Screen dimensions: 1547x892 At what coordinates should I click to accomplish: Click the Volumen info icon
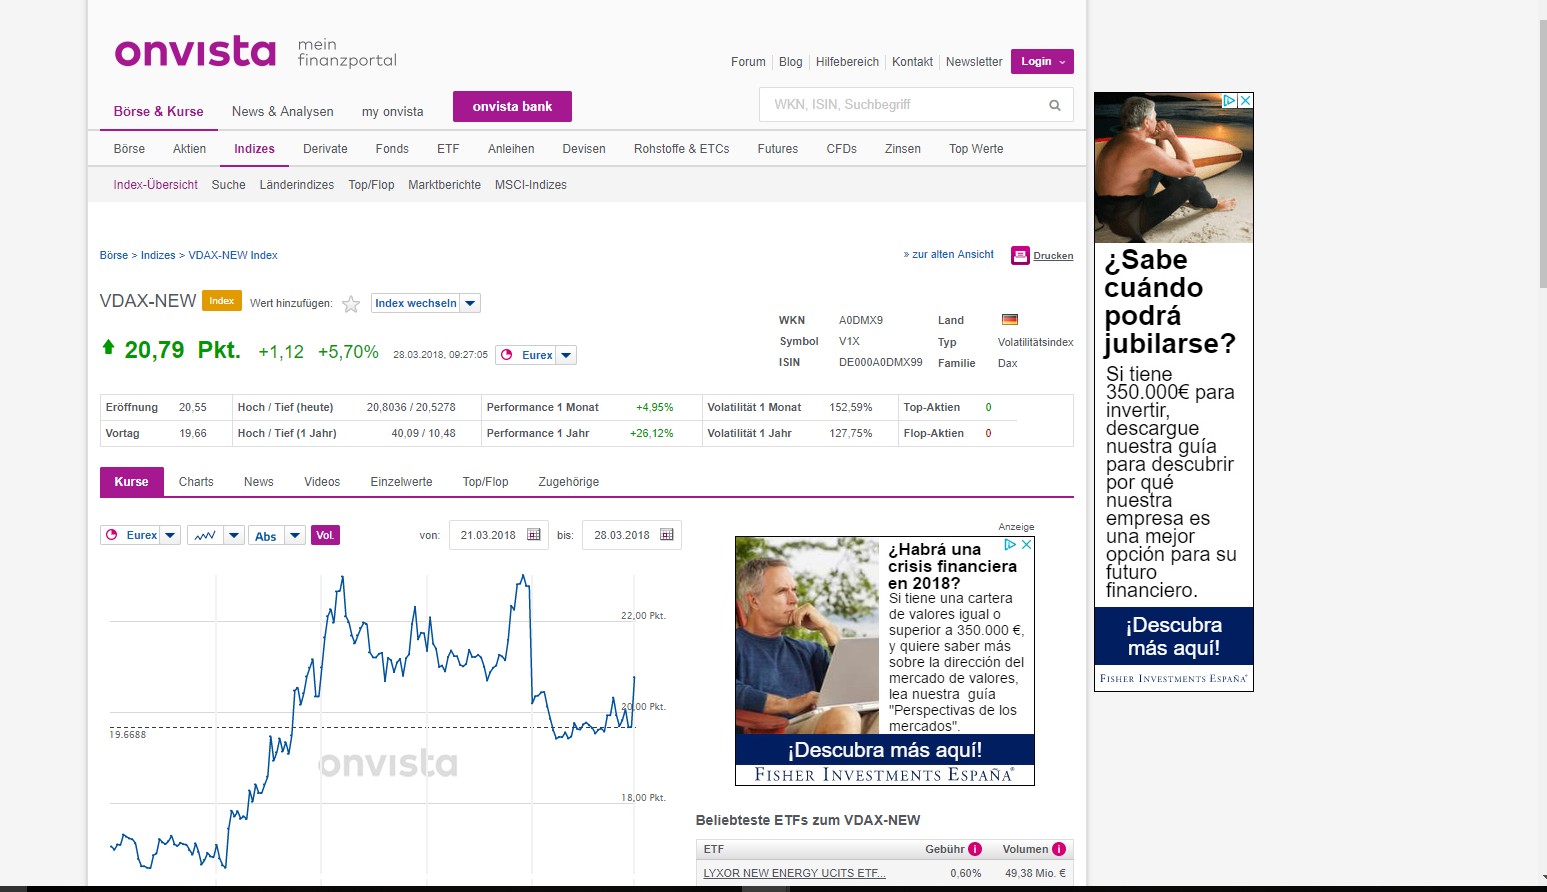tap(1059, 849)
